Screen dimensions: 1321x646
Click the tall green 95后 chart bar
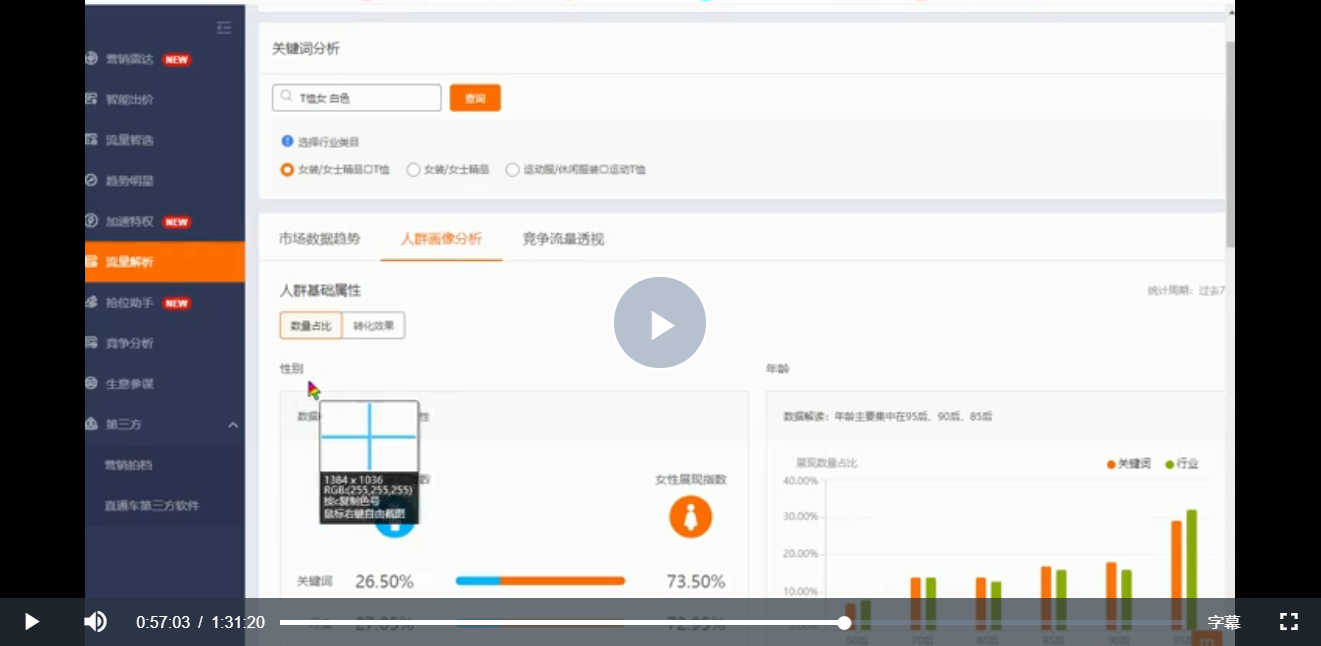coord(1191,569)
